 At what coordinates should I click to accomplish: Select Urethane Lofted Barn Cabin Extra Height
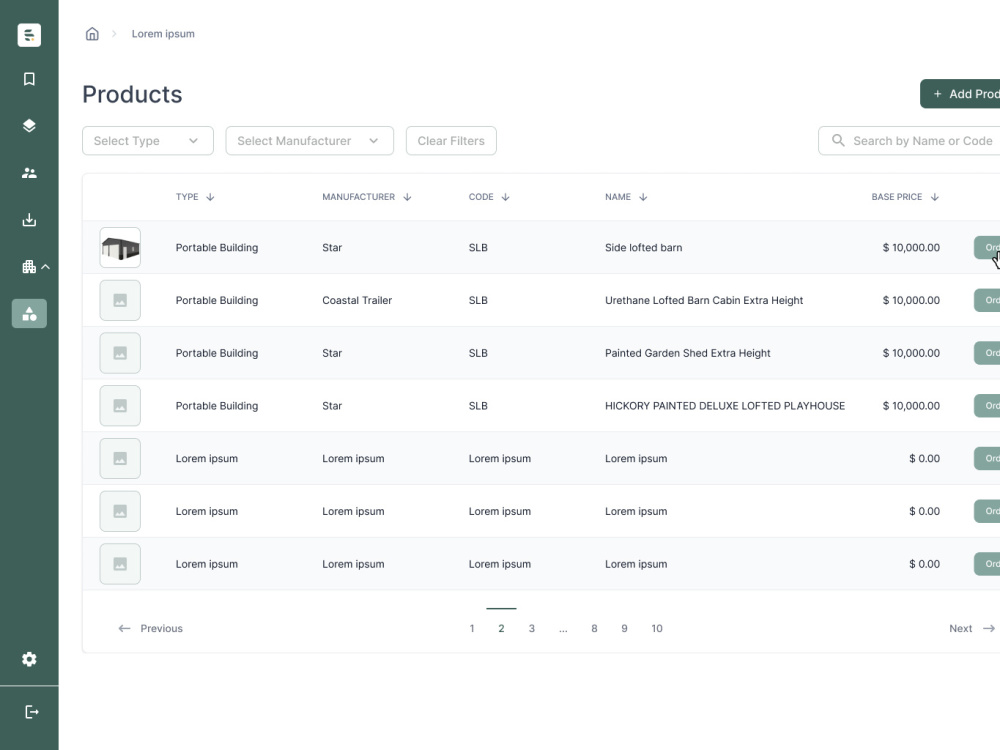[x=704, y=300]
